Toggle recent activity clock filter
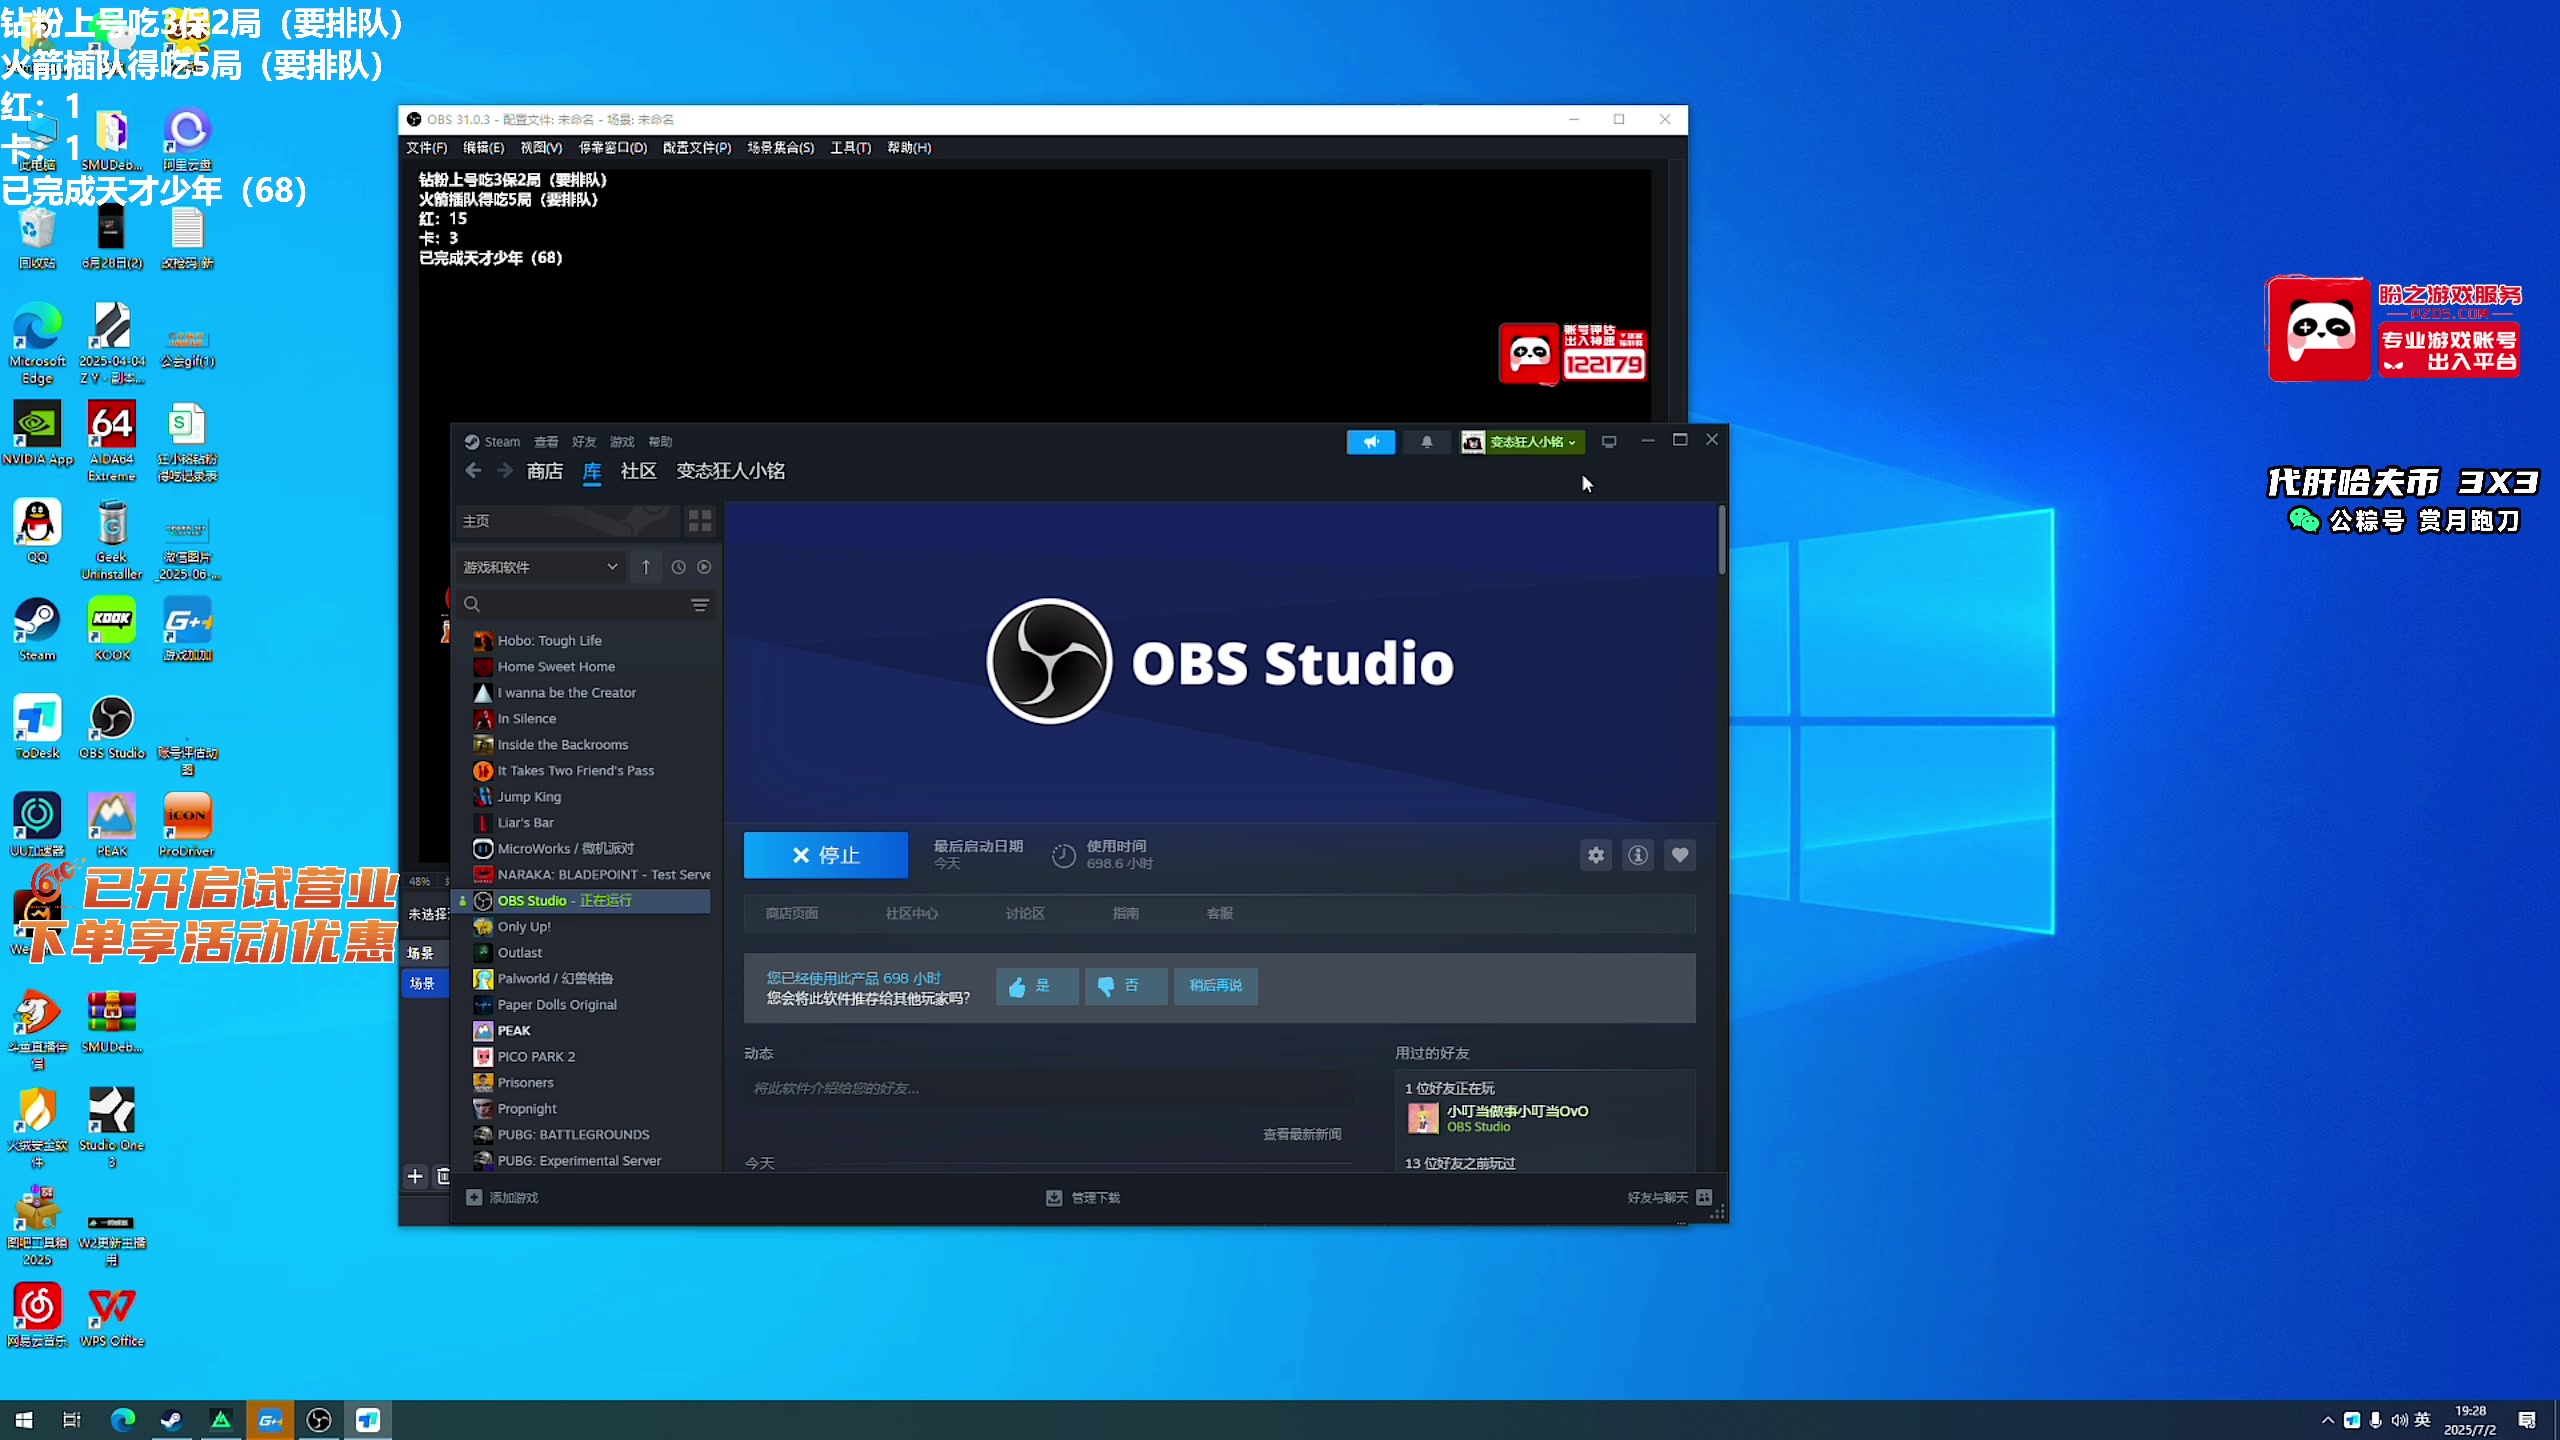Viewport: 2560px width, 1440px height. click(x=678, y=567)
